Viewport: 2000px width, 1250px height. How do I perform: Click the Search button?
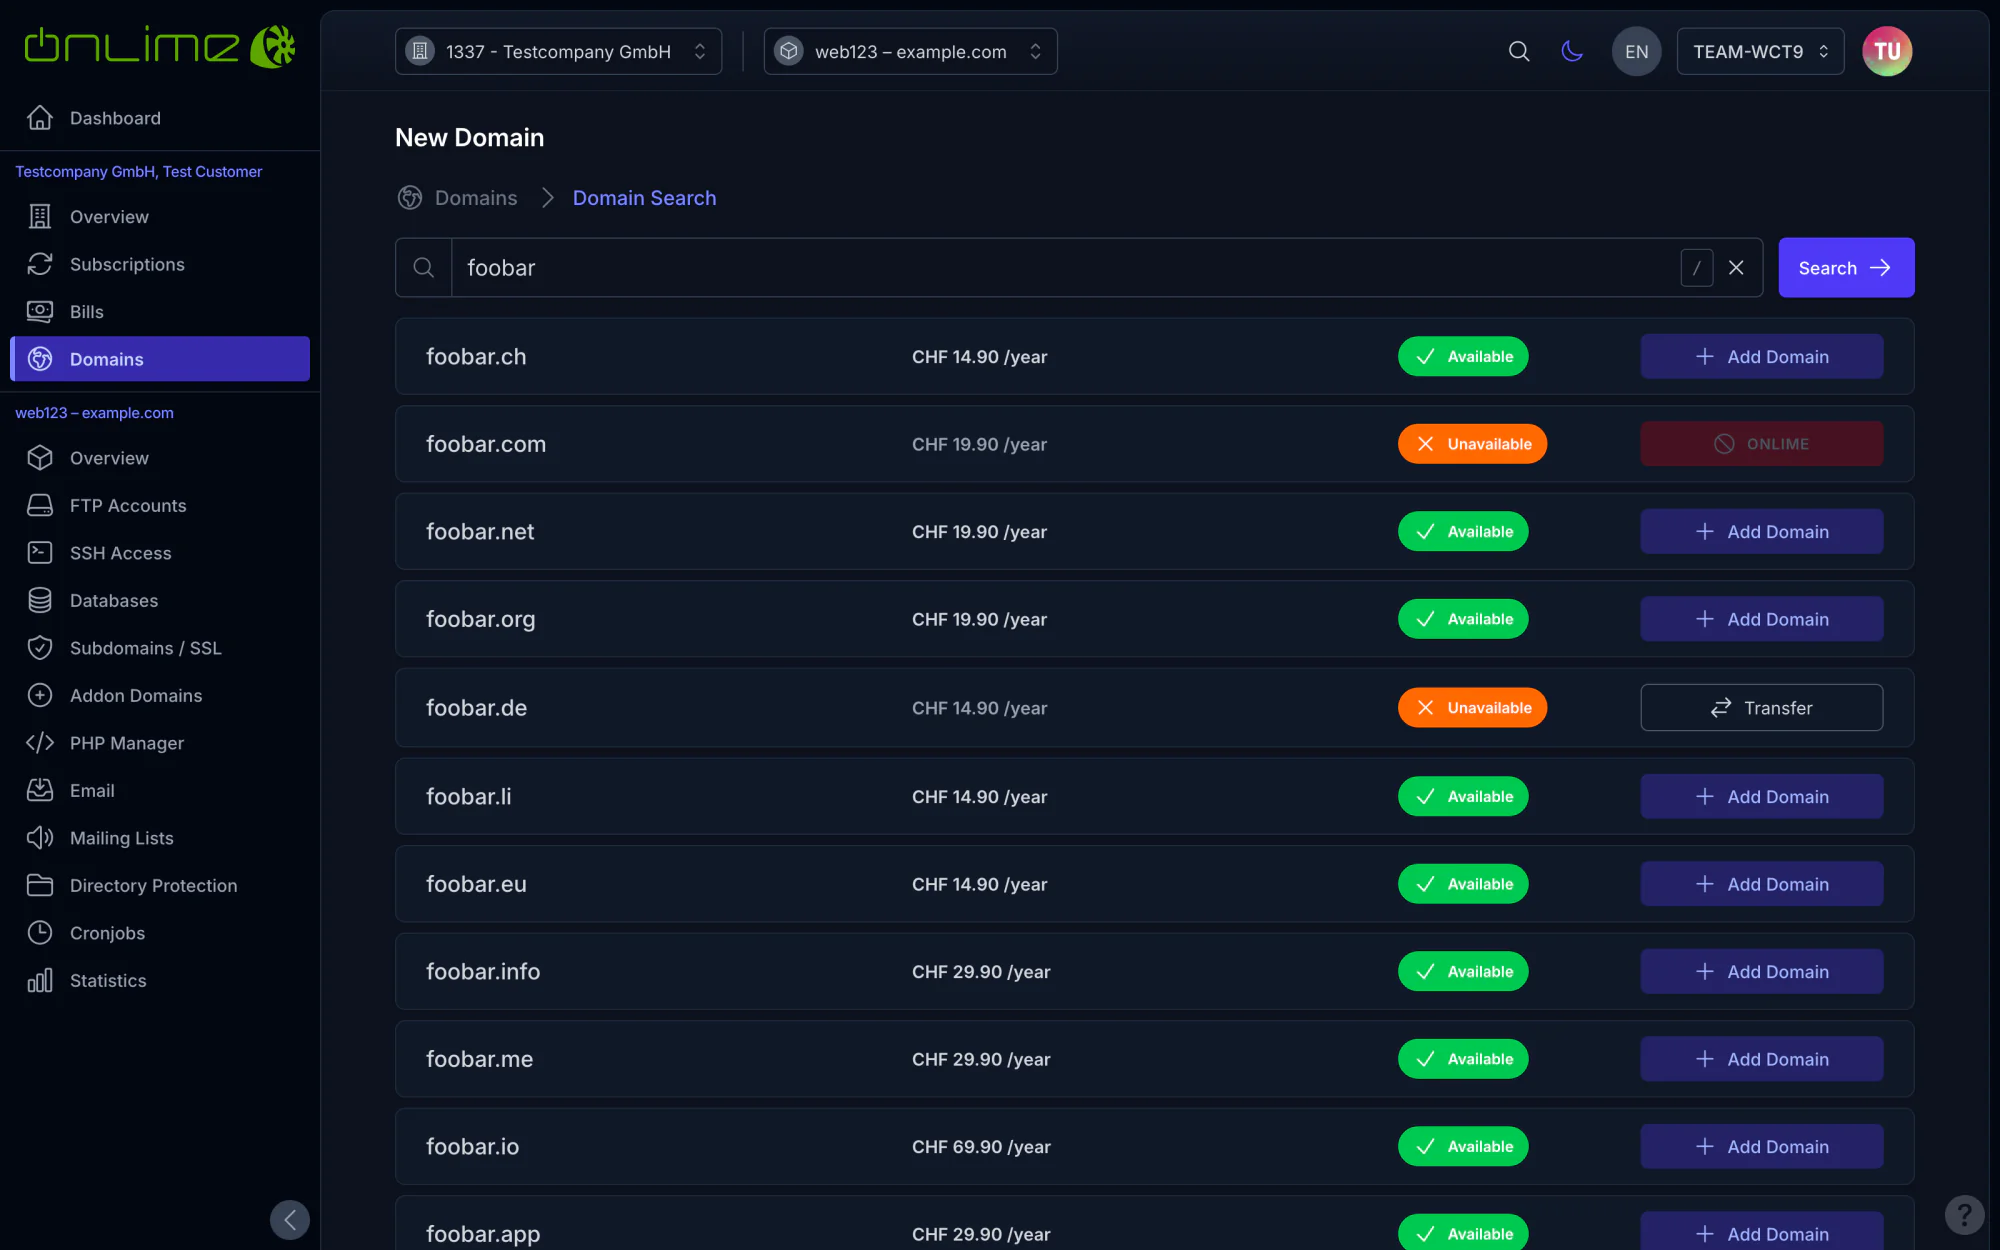click(1846, 267)
